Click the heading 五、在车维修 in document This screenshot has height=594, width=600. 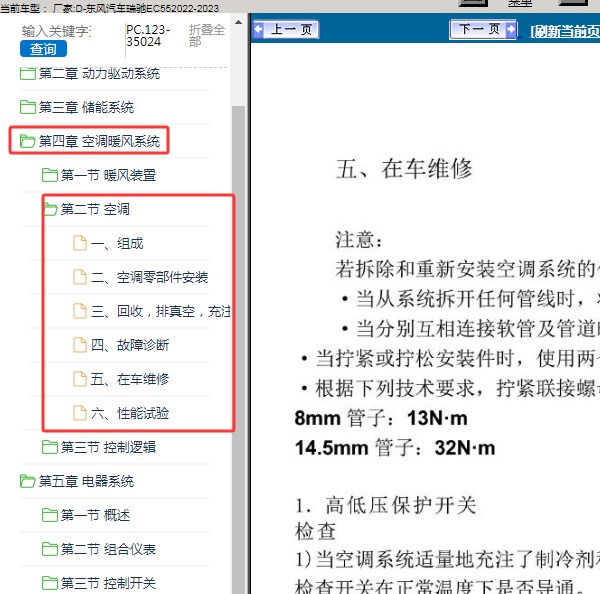(x=404, y=169)
